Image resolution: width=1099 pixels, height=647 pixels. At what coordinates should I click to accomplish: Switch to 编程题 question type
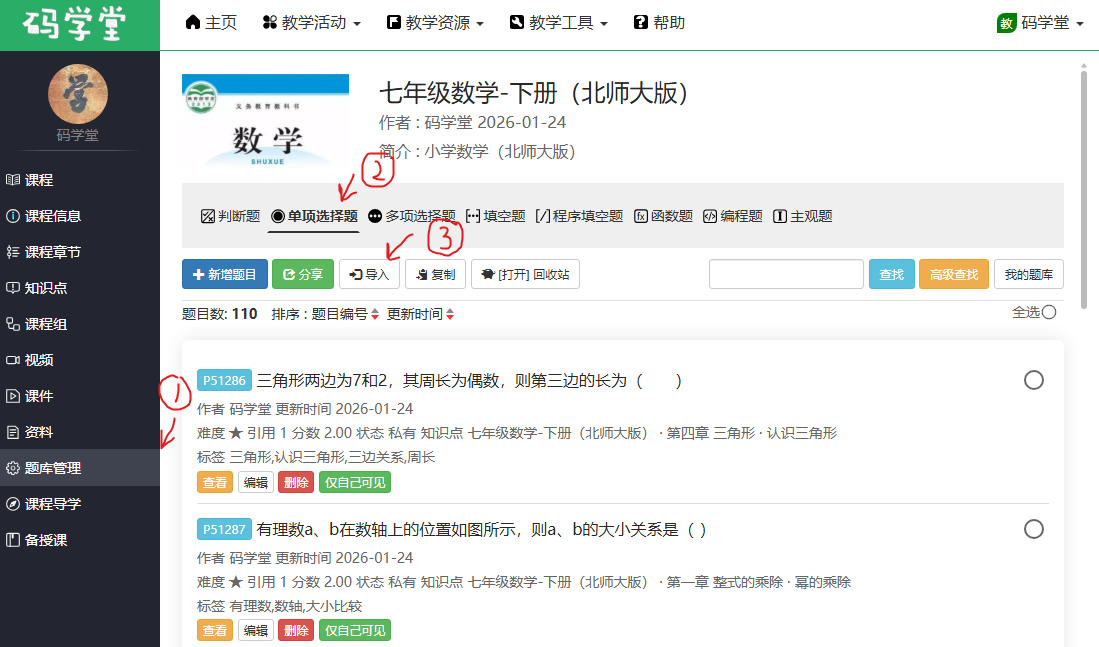tap(732, 216)
